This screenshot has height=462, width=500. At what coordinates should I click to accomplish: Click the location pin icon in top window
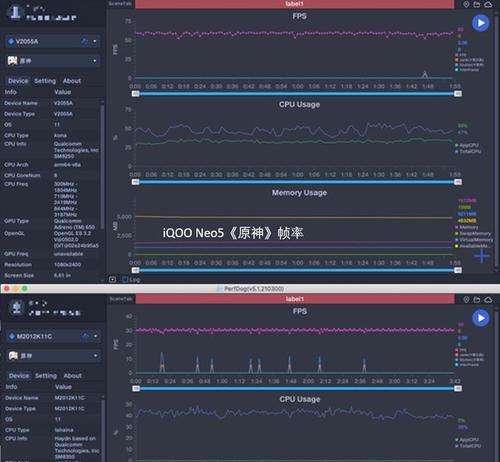click(466, 4)
